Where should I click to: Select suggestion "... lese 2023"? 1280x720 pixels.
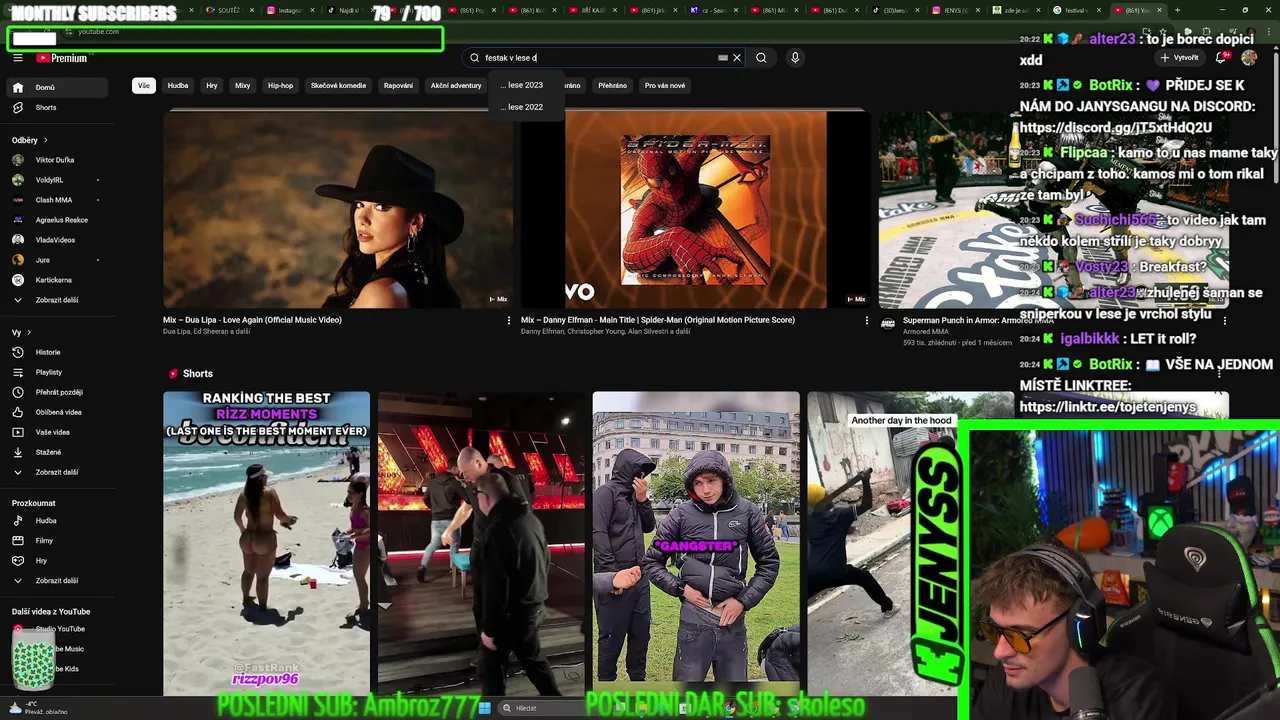[522, 85]
